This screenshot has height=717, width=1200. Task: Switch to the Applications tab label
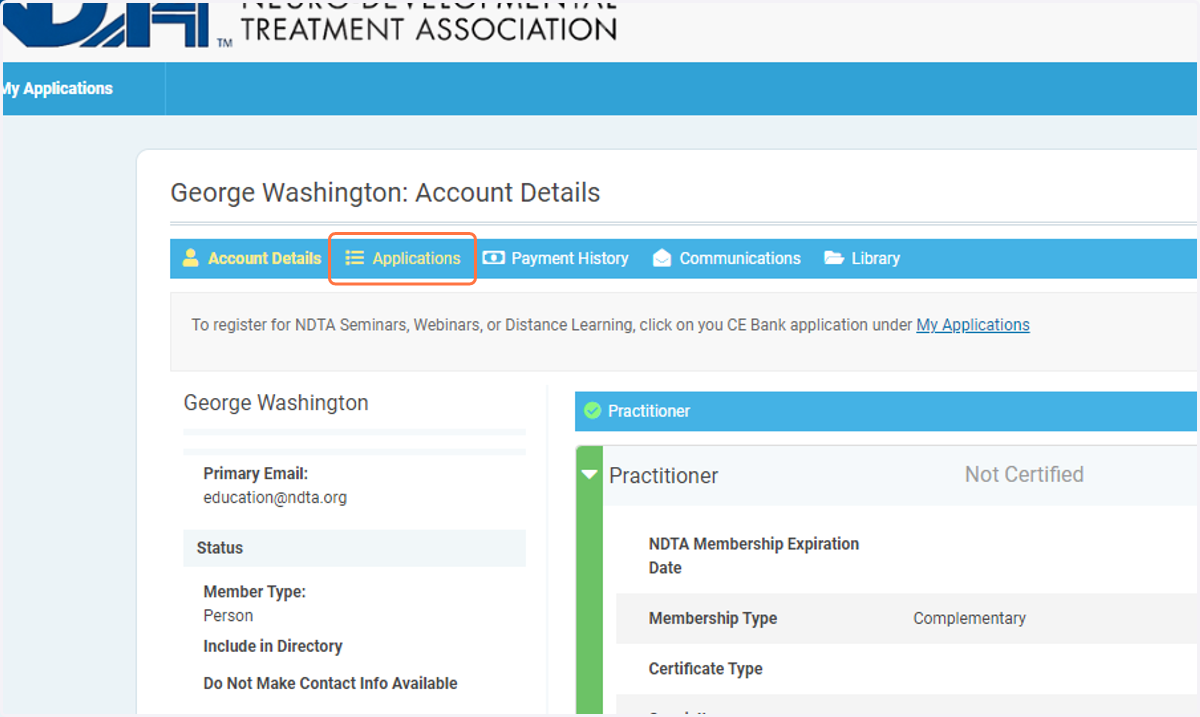tap(416, 258)
